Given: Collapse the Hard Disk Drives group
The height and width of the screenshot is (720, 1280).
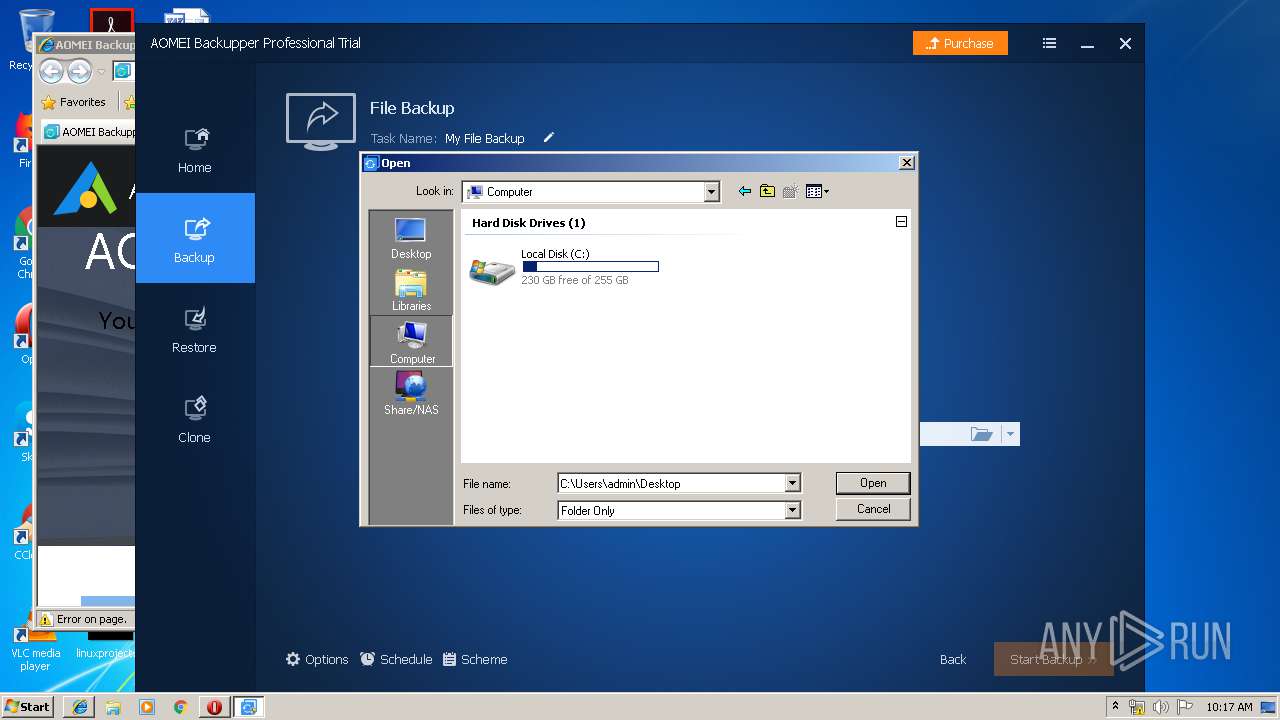Looking at the screenshot, I should pos(901,222).
